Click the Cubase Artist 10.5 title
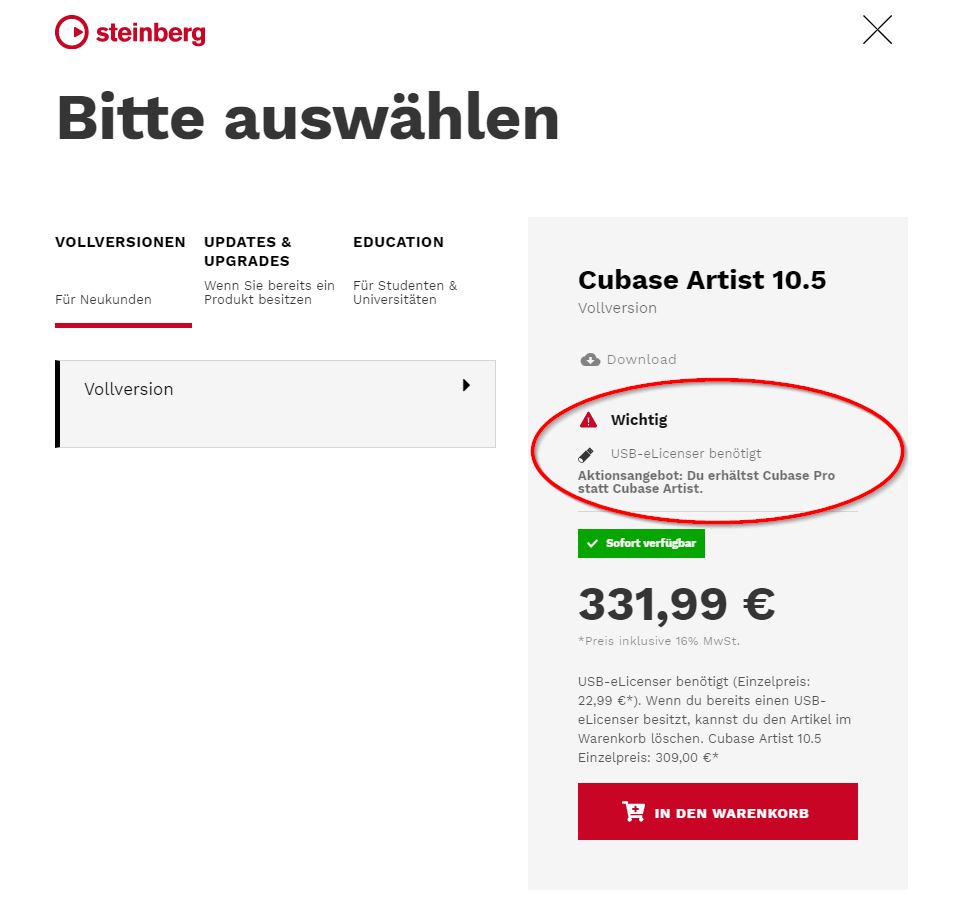The width and height of the screenshot is (977, 918). point(702,280)
